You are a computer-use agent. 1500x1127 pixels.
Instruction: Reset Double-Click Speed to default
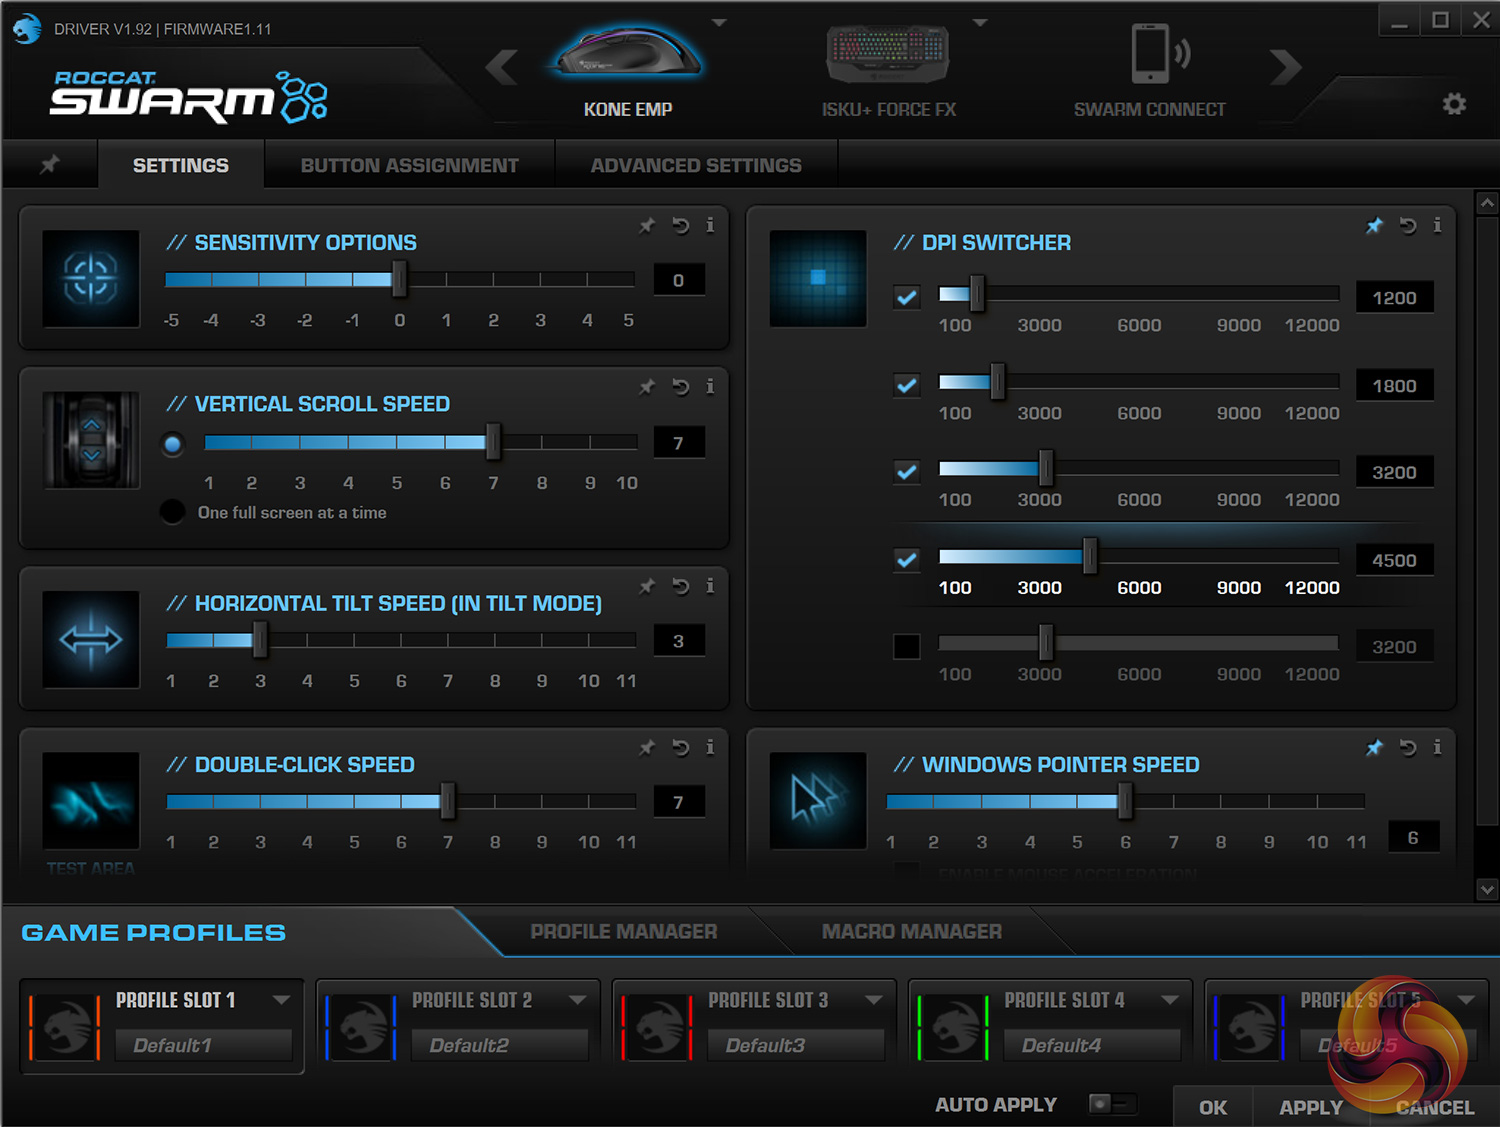coord(681,747)
